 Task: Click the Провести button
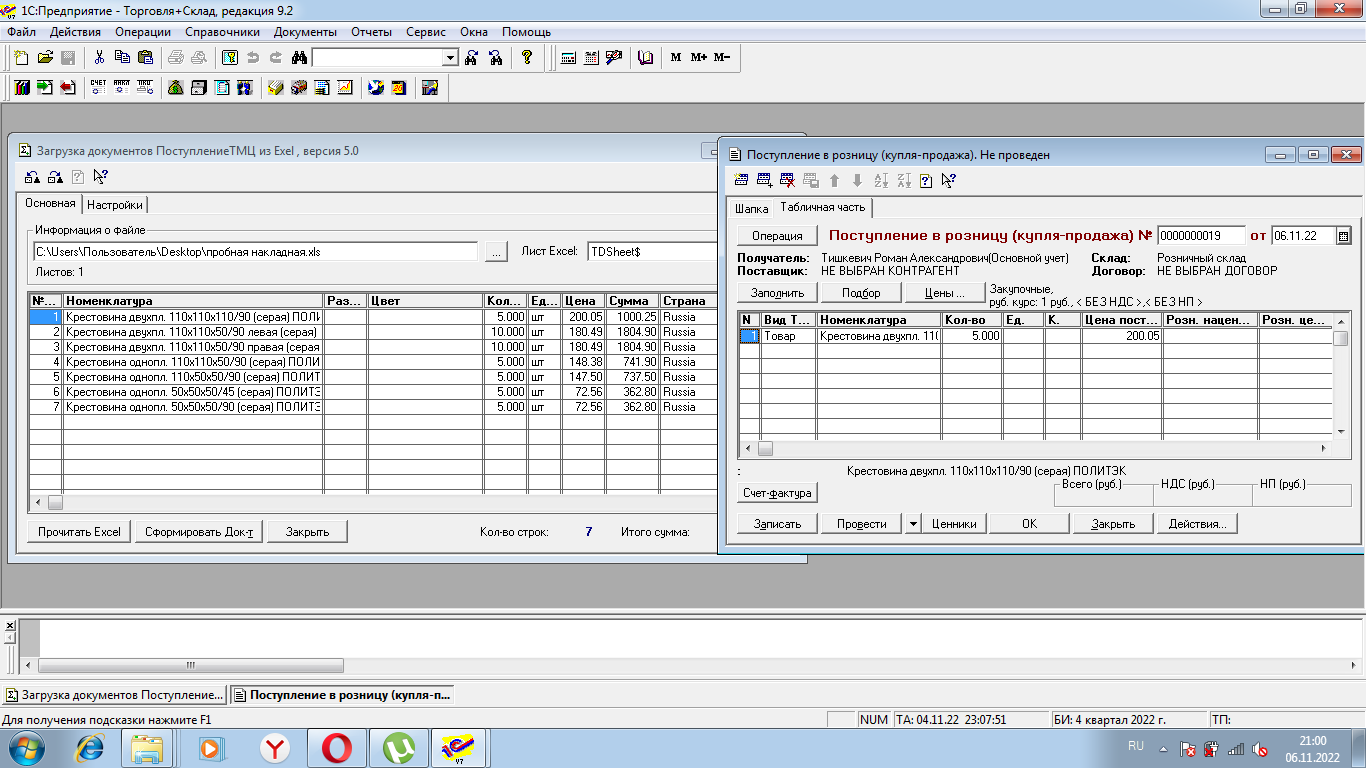coord(861,524)
